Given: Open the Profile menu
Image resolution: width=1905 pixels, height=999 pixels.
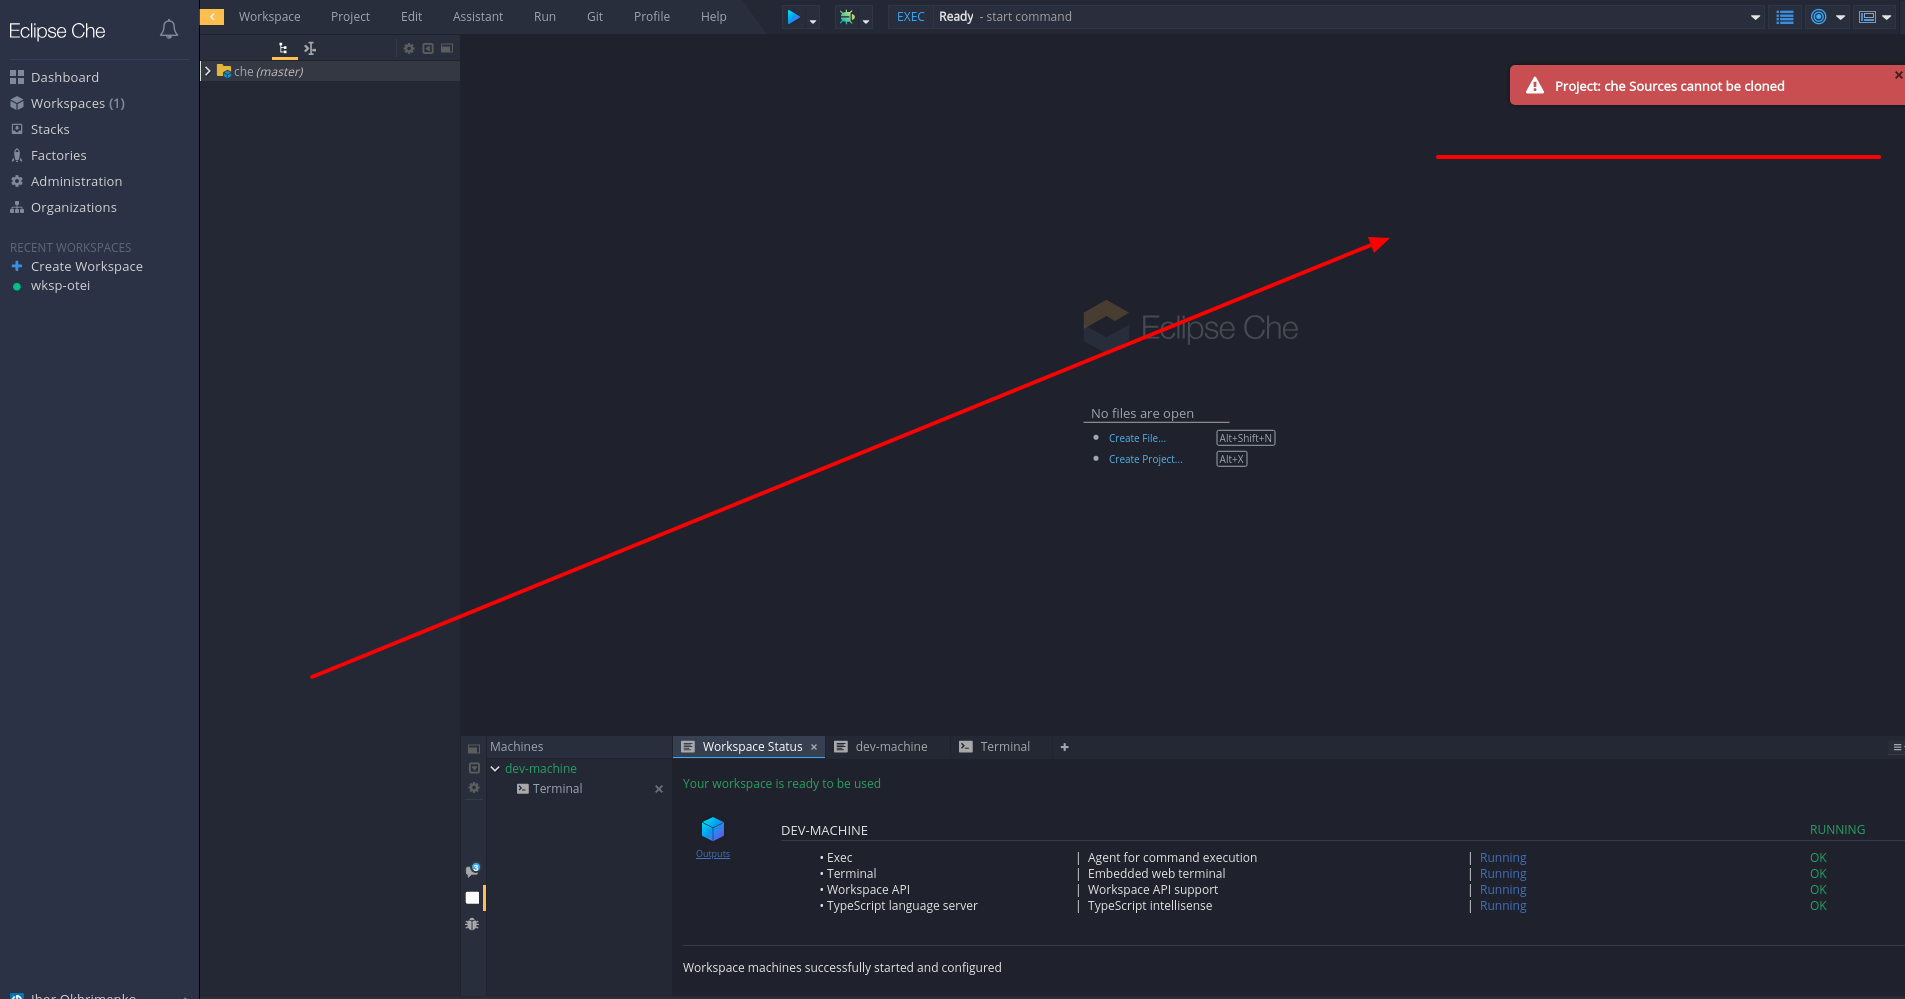Looking at the screenshot, I should tap(652, 17).
